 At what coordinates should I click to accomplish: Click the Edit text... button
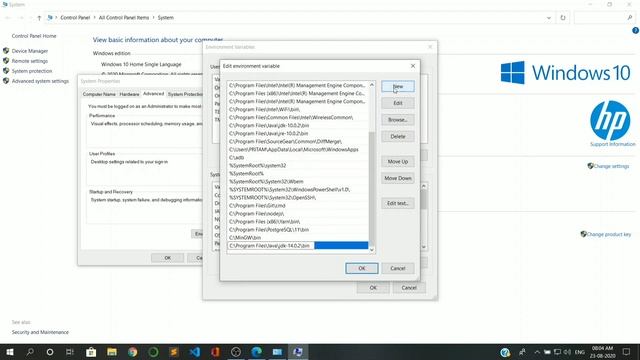(x=398, y=203)
